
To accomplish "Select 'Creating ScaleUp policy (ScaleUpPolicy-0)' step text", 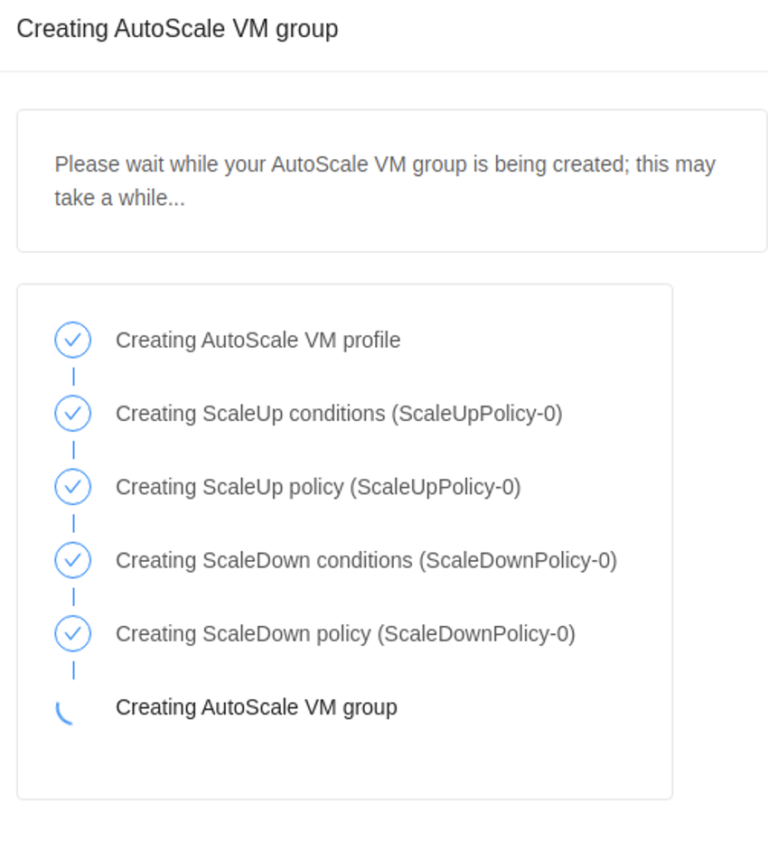I will (x=318, y=487).
